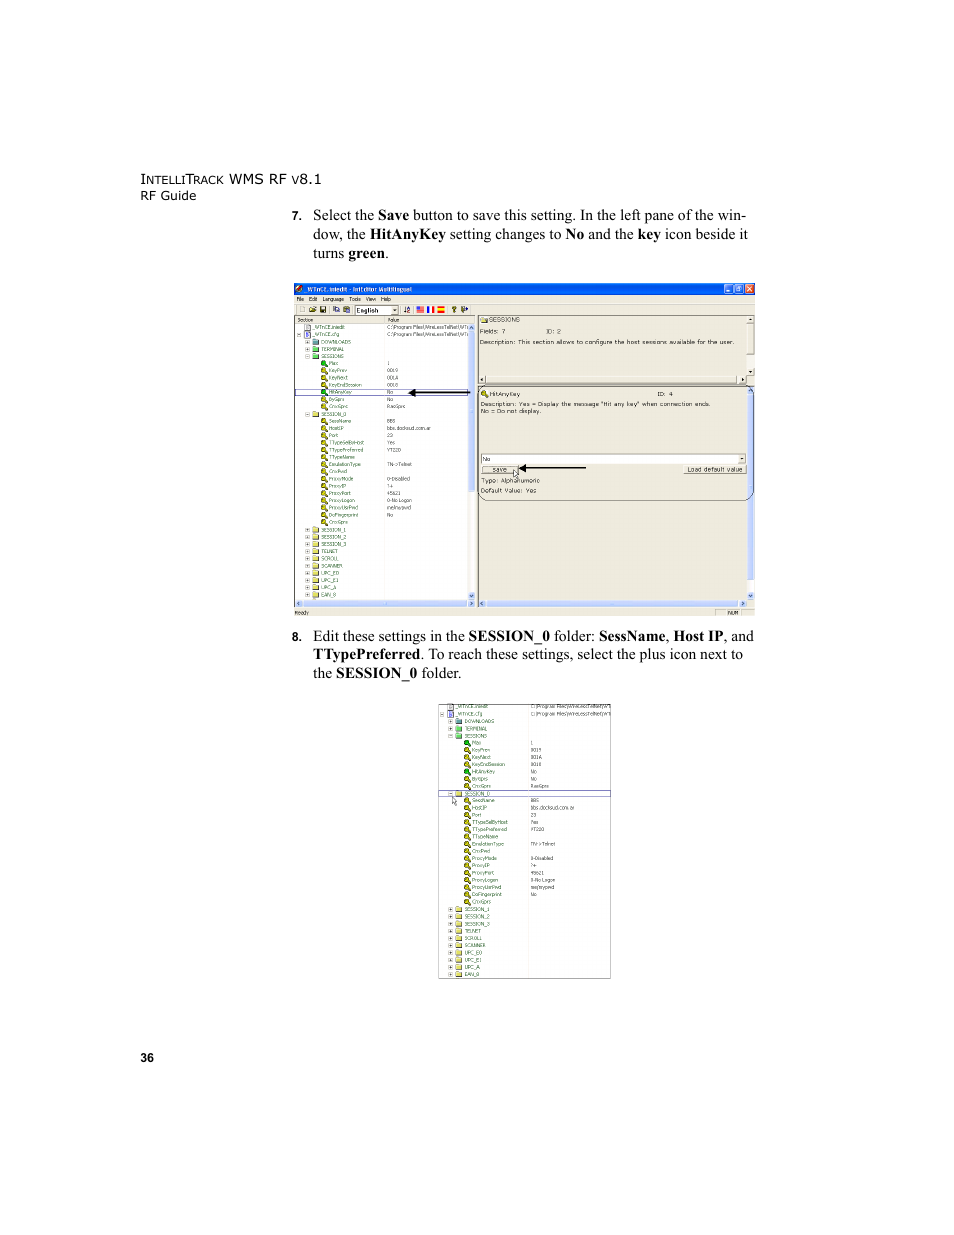Select the EmulationType key in the IniEditor window tree

(345, 464)
